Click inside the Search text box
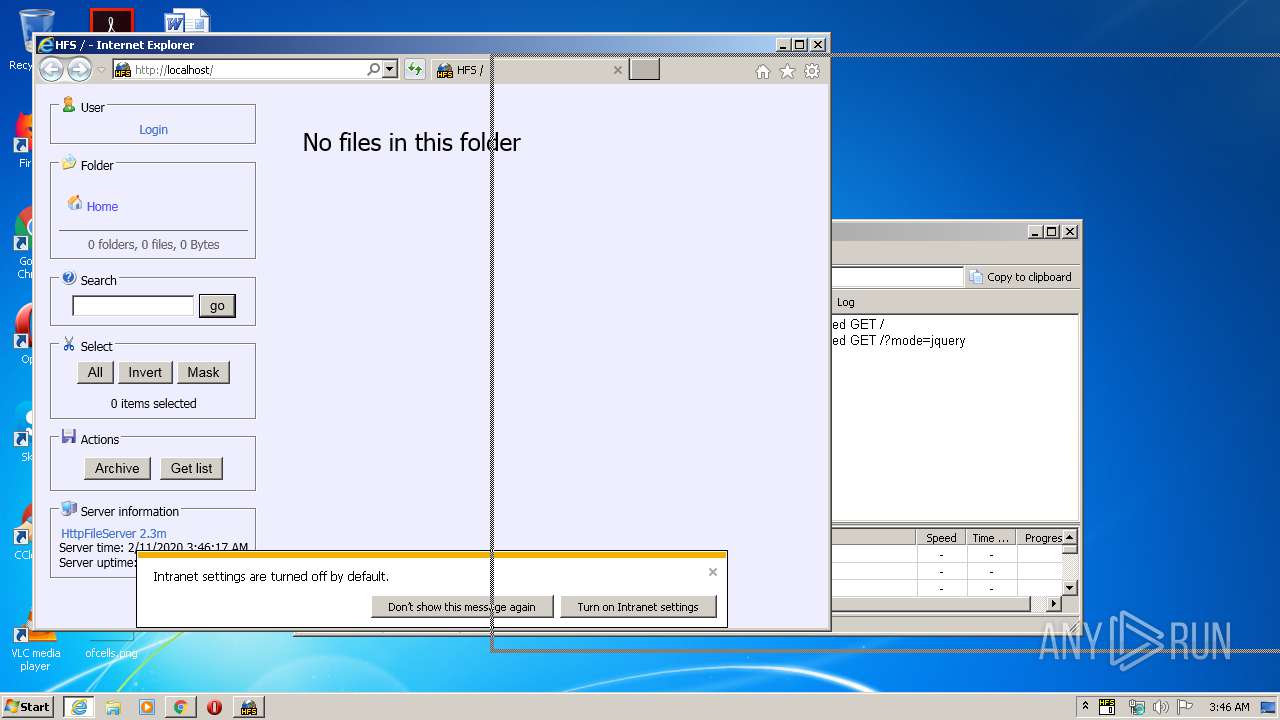This screenshot has width=1280, height=720. [133, 306]
